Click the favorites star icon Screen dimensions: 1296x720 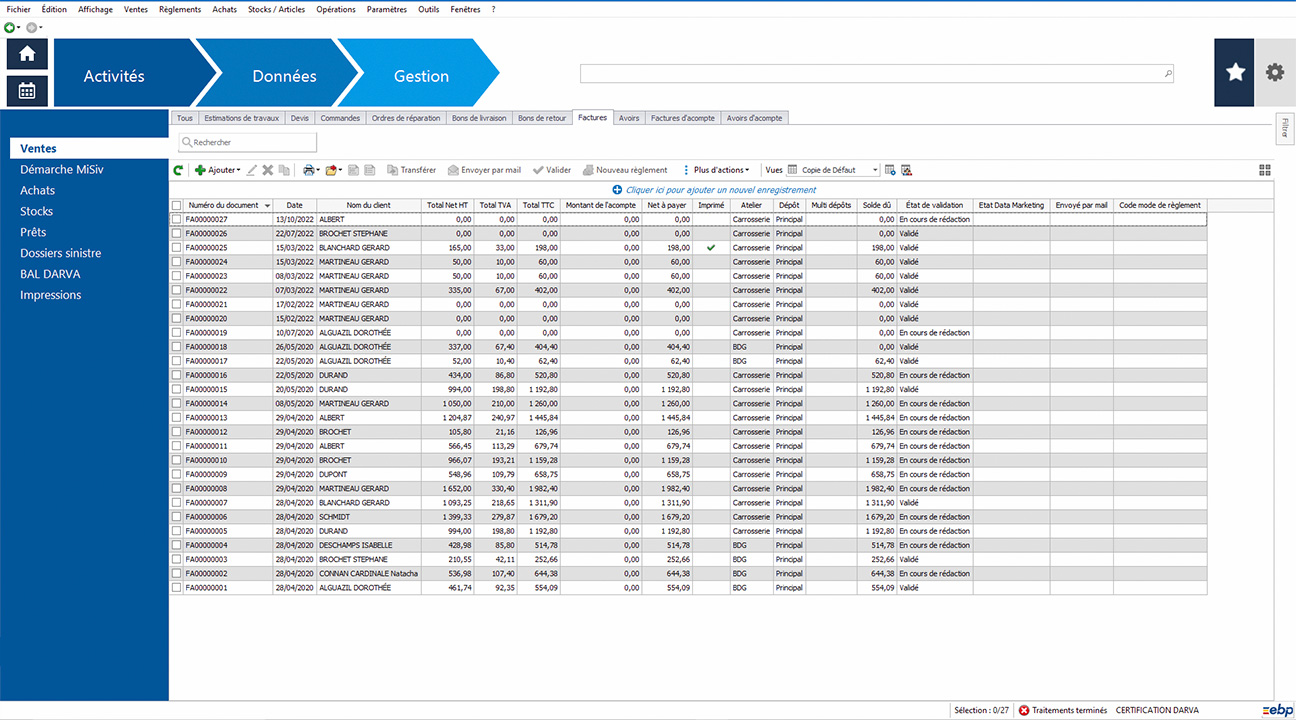pos(1235,72)
